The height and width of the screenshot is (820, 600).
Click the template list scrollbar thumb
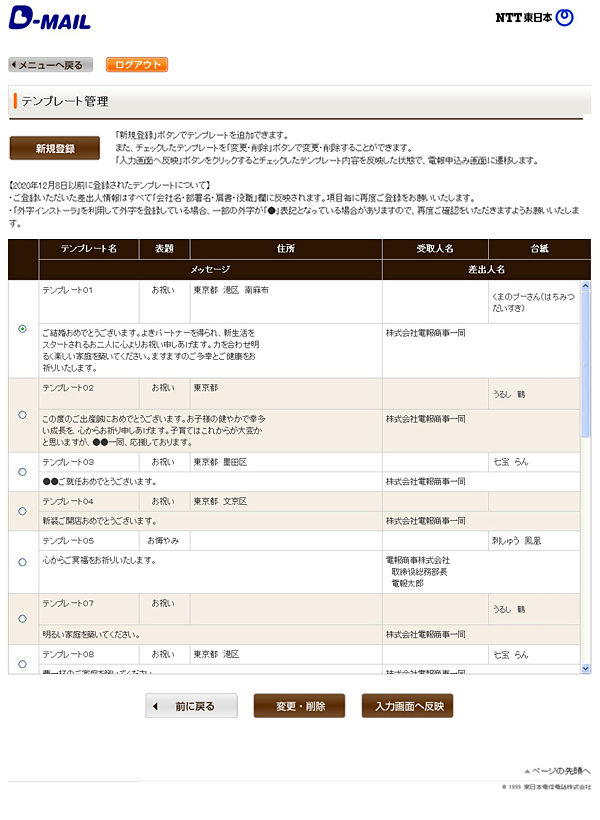point(586,364)
